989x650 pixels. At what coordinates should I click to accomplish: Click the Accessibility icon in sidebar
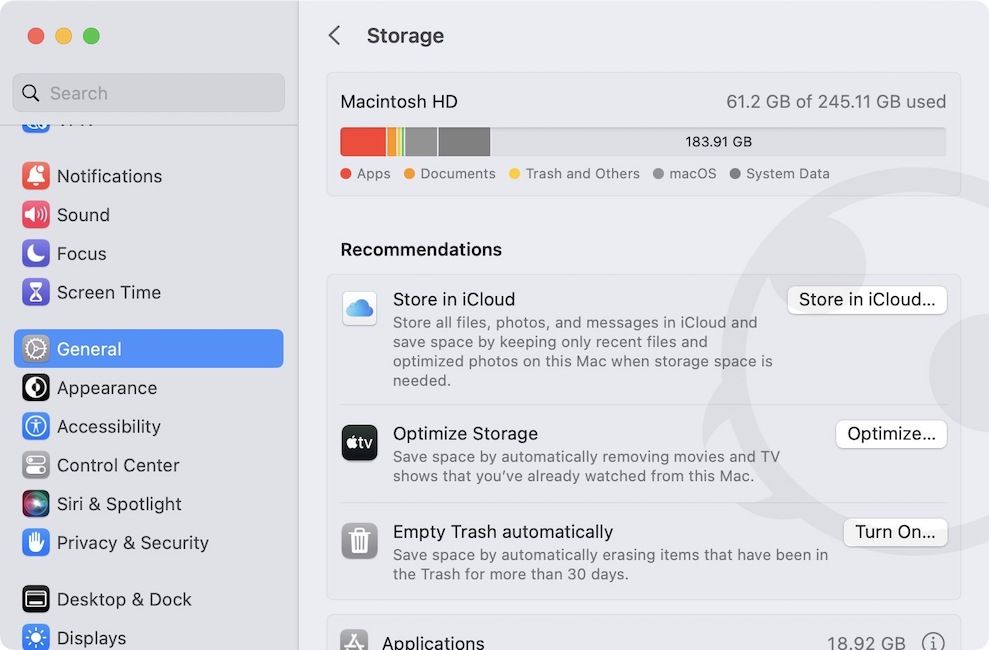click(x=36, y=426)
